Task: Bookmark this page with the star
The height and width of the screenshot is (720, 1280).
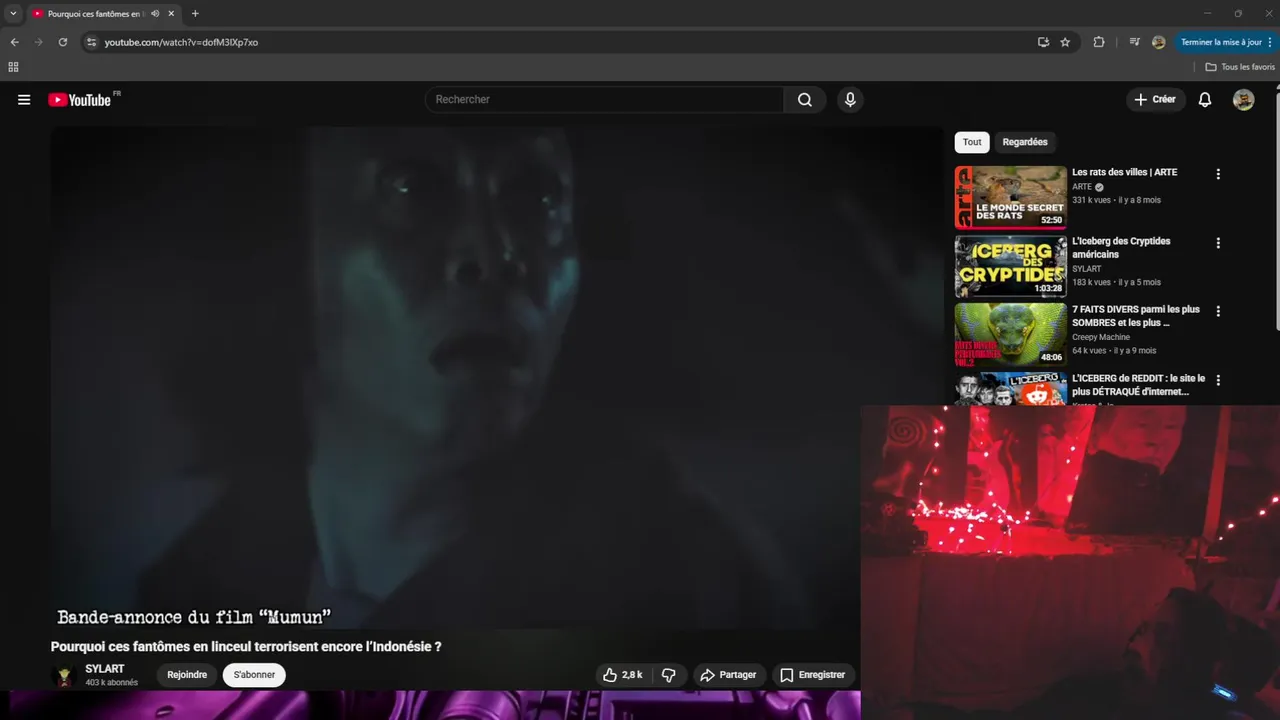Action: click(1065, 42)
